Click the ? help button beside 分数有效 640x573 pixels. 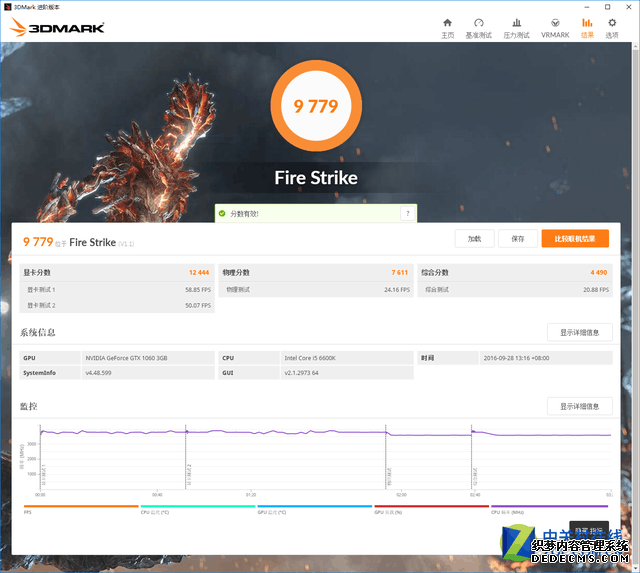(x=407, y=213)
